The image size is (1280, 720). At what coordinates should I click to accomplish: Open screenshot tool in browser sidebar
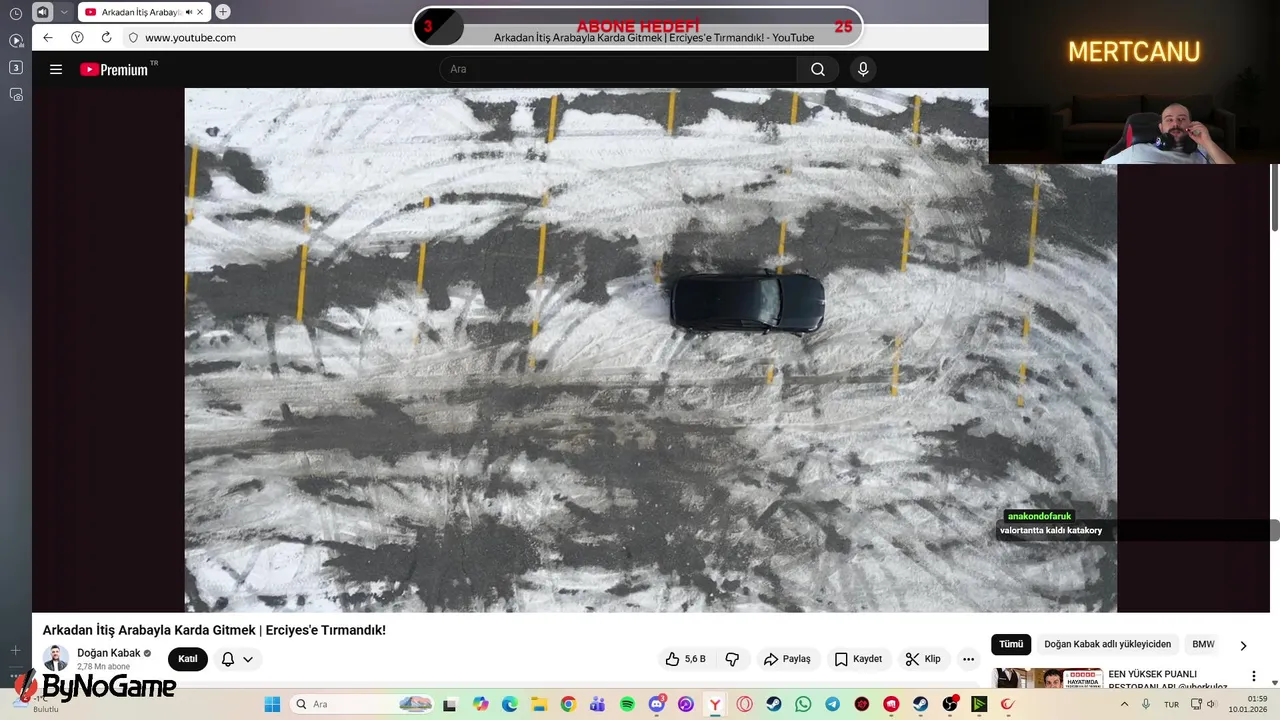click(16, 94)
